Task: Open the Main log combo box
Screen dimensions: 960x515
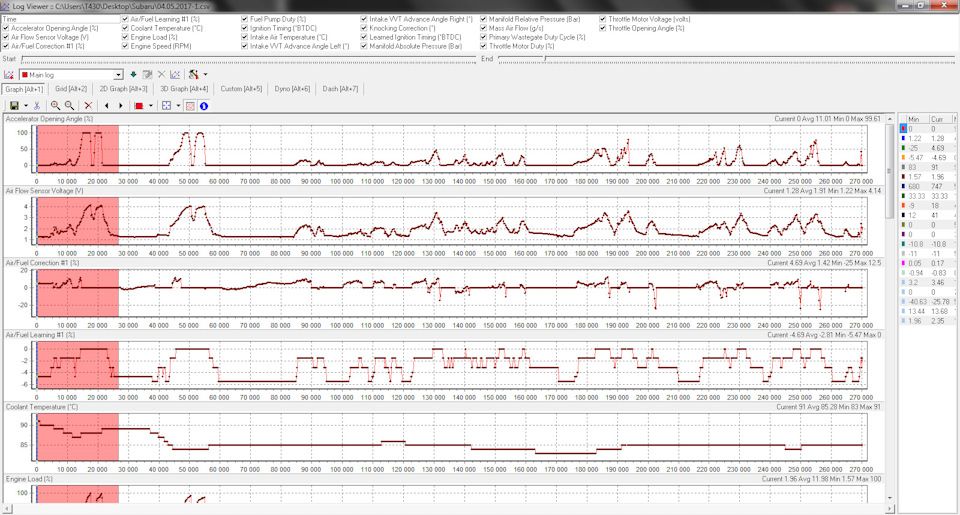Action: coord(71,75)
